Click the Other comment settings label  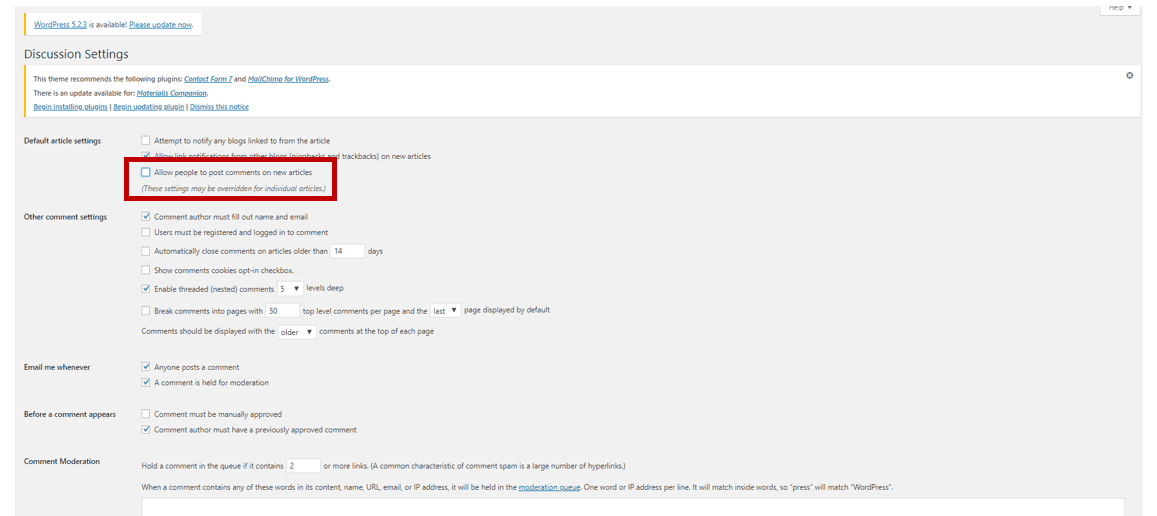[65, 217]
